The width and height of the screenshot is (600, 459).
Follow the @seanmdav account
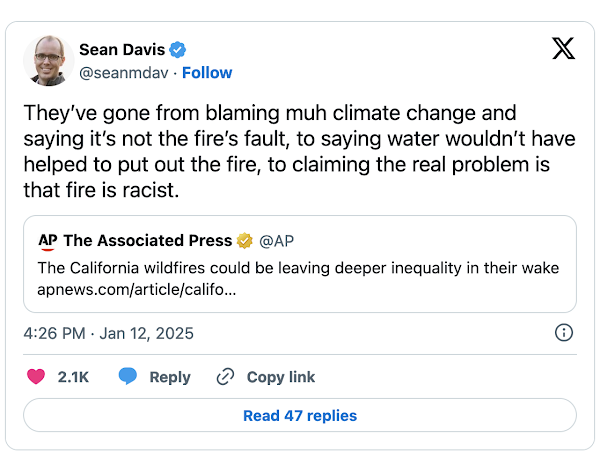pyautogui.click(x=207, y=72)
